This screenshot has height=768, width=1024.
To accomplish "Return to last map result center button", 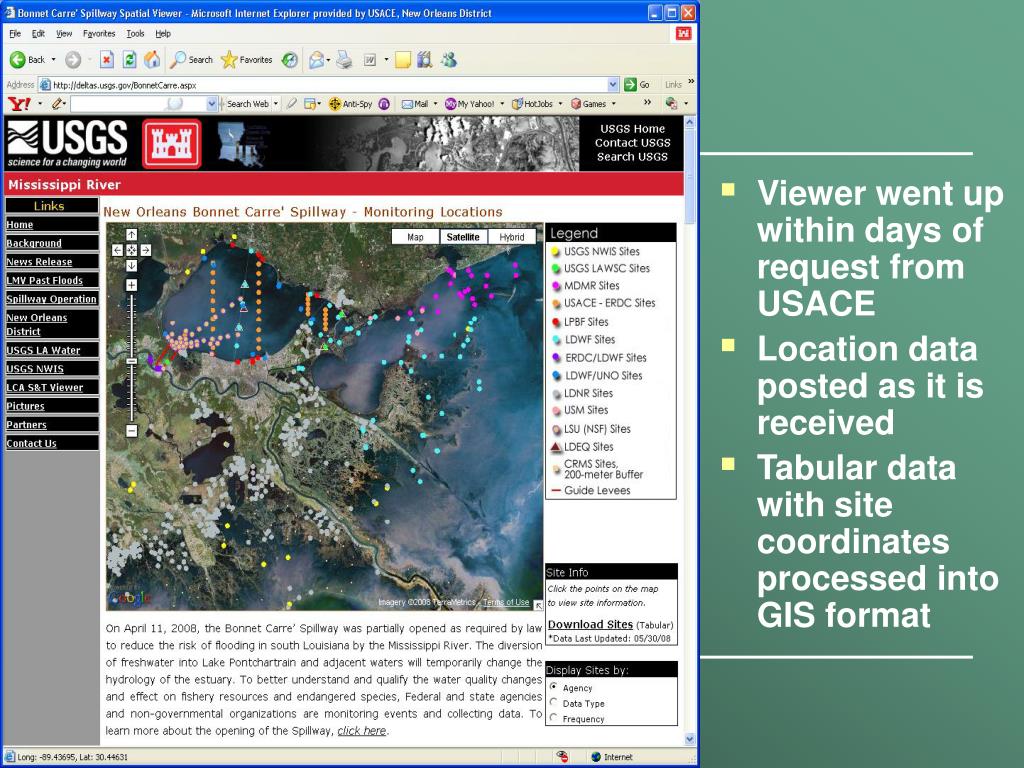I will [x=131, y=250].
